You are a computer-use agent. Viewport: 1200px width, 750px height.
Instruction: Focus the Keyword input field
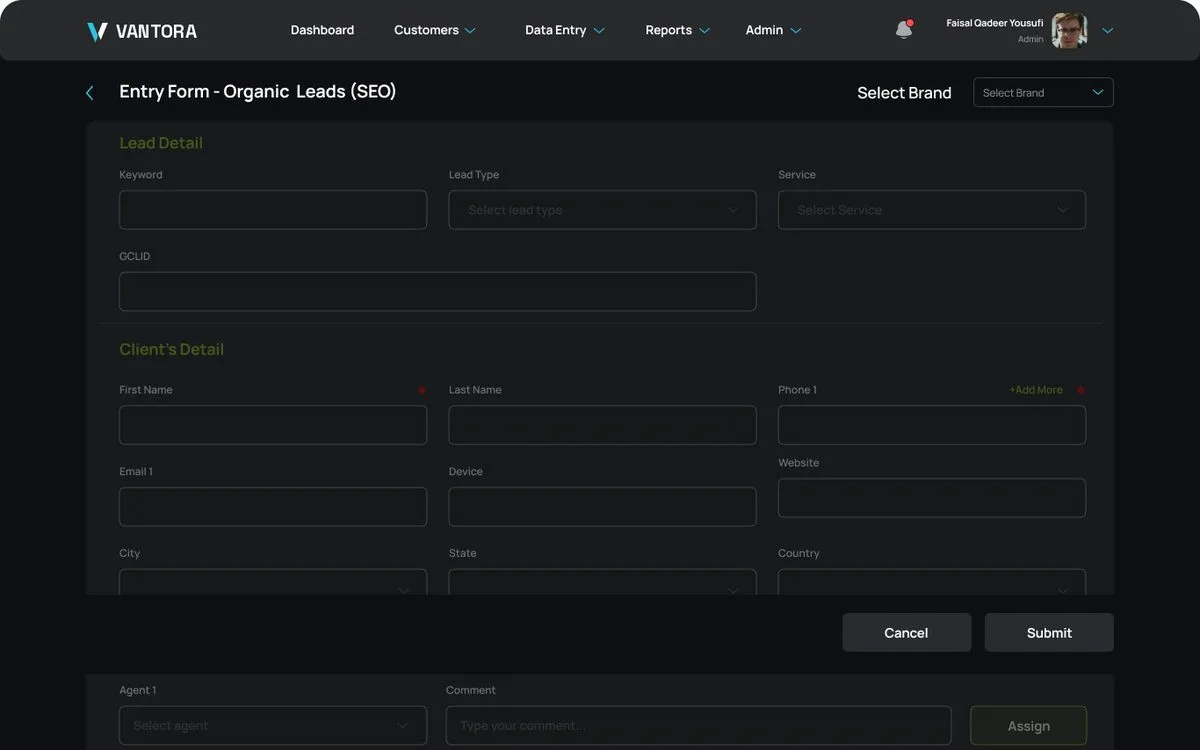point(273,210)
